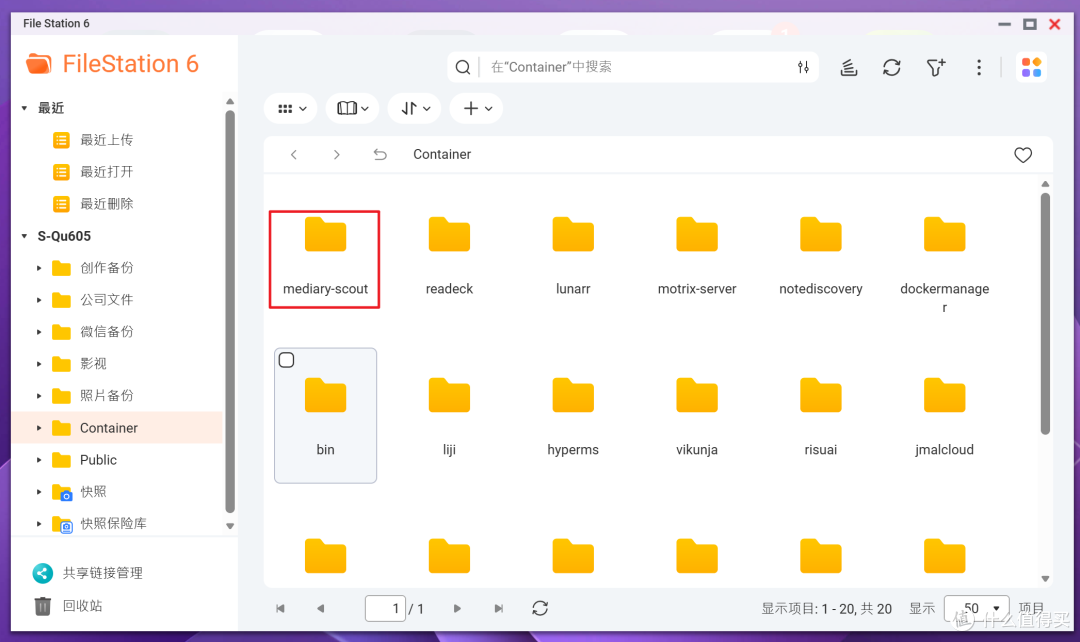Click the search field for Container
Screen dimensions: 1080x642
point(634,67)
